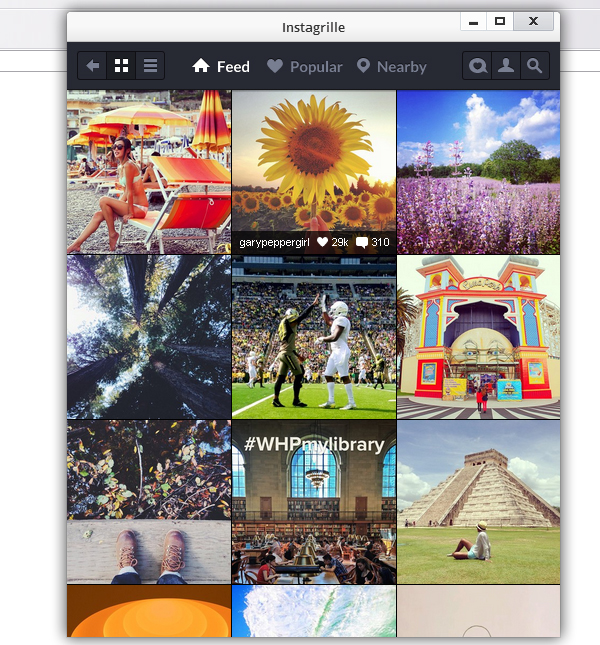The width and height of the screenshot is (600, 645).
Task: Open the sunflower photo
Action: coord(314,172)
